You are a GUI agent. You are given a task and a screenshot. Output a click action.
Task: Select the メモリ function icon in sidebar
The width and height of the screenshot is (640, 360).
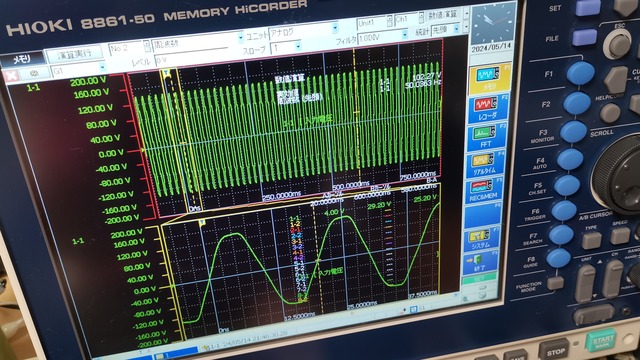coord(489,79)
